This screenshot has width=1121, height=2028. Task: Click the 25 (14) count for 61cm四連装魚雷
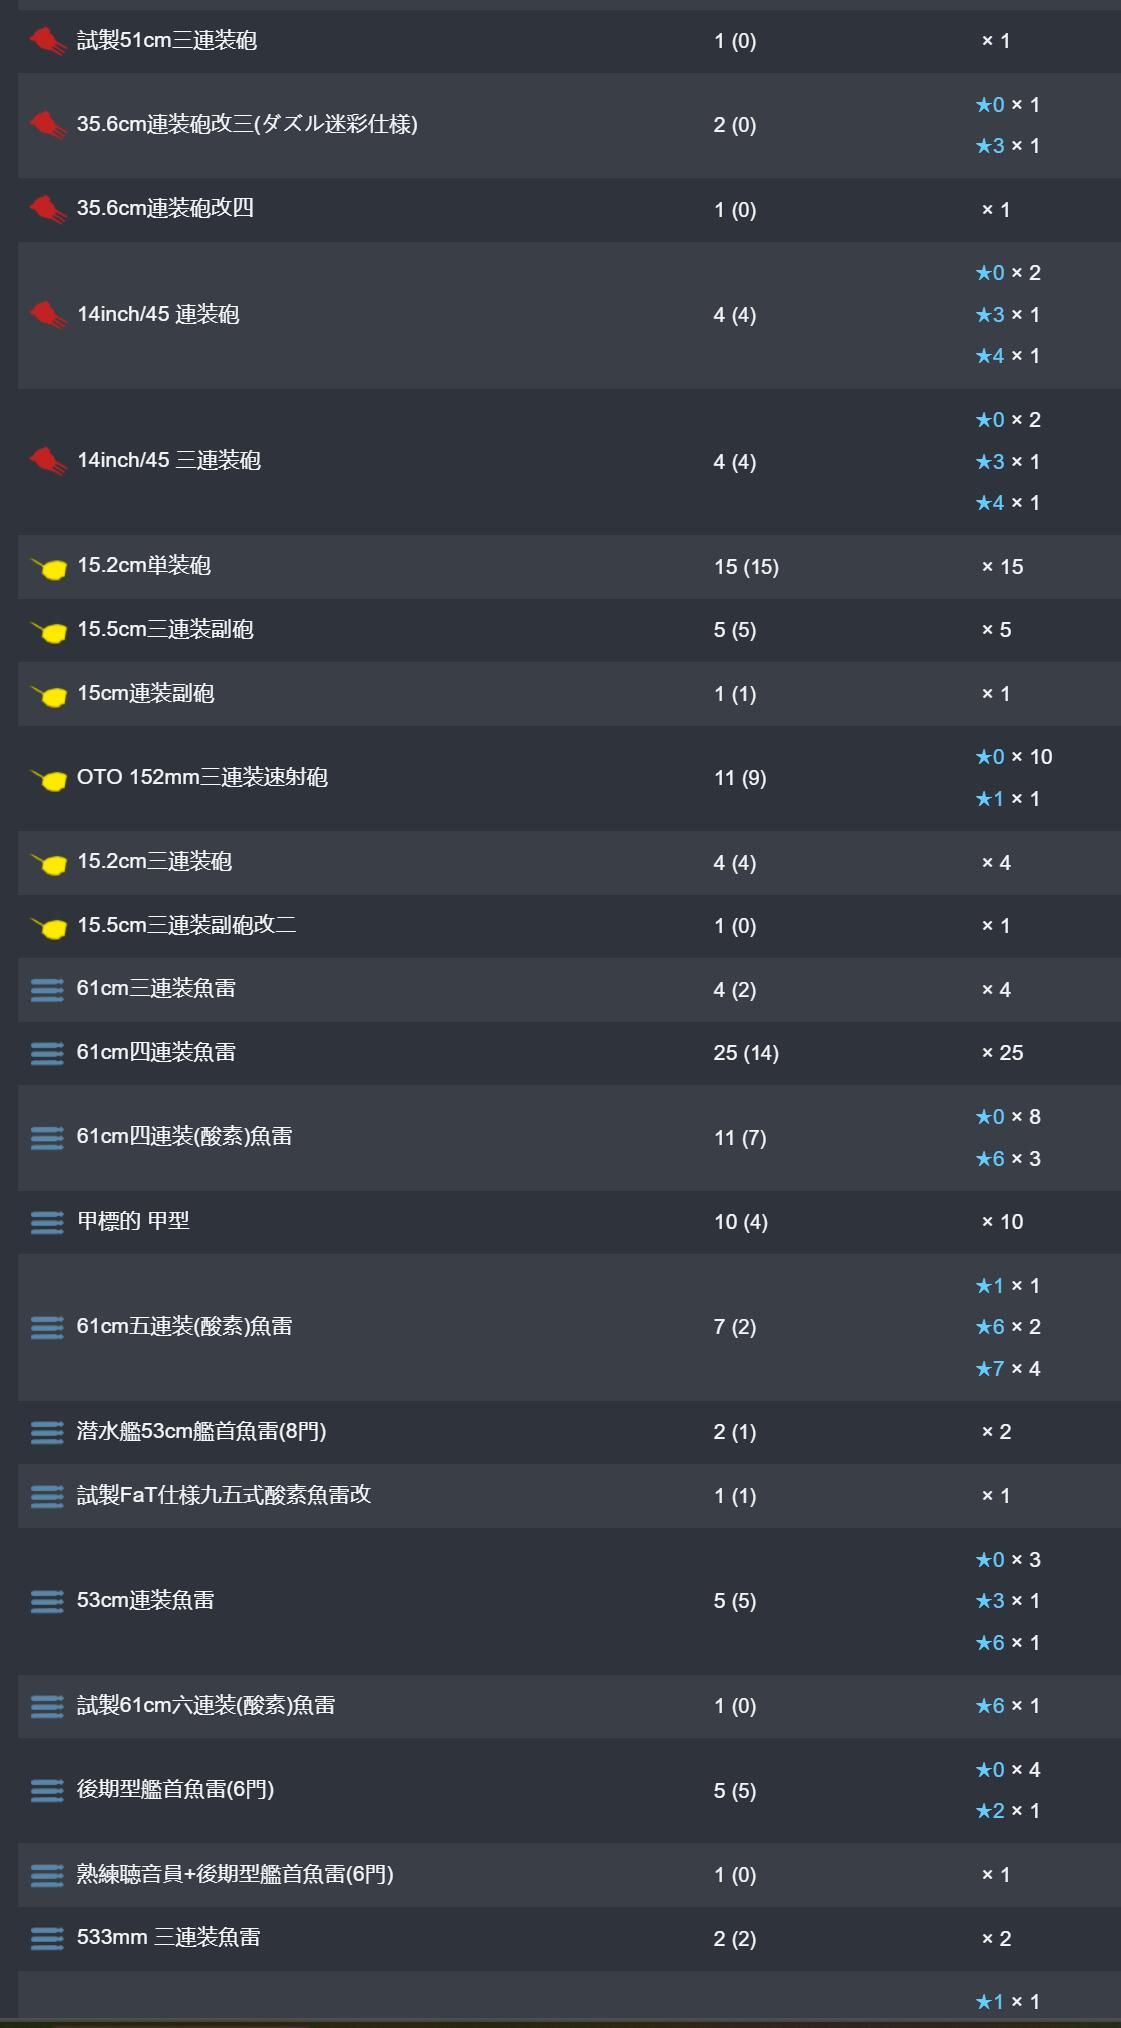pos(745,1053)
